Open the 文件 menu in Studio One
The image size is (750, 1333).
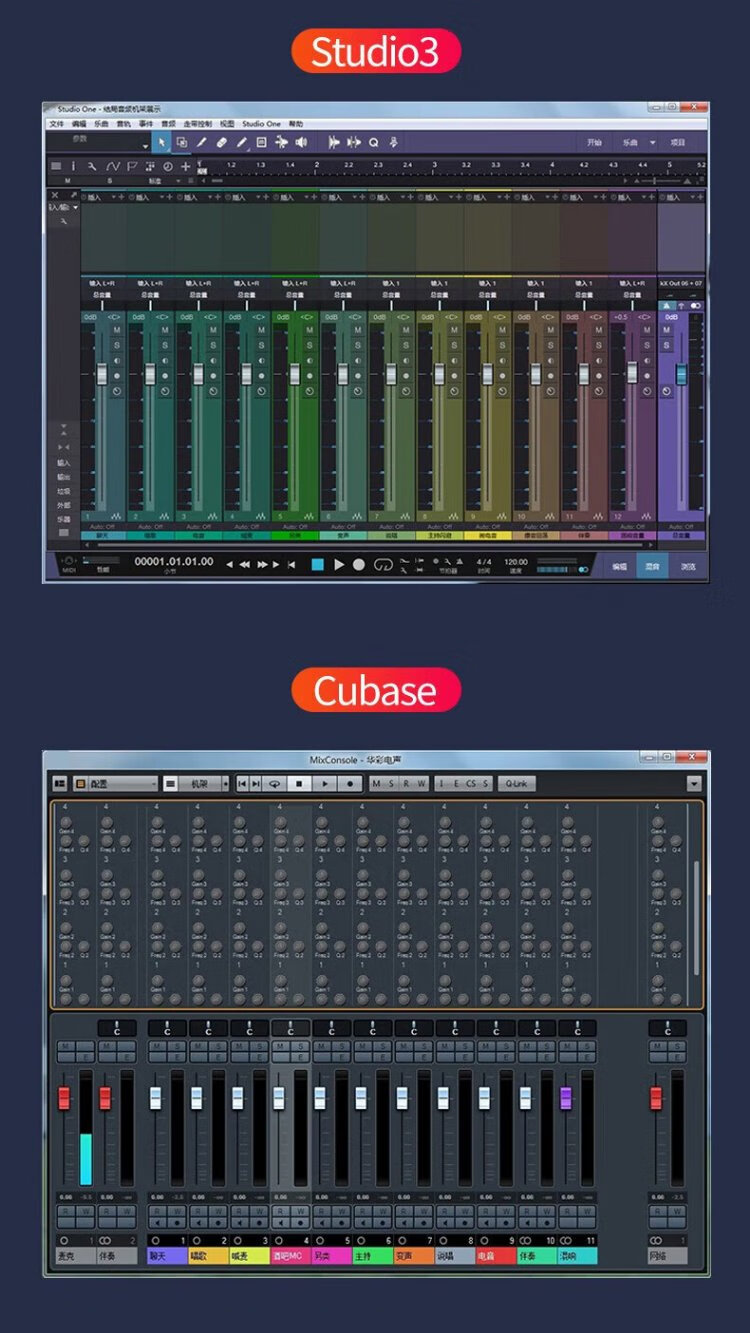[57, 124]
